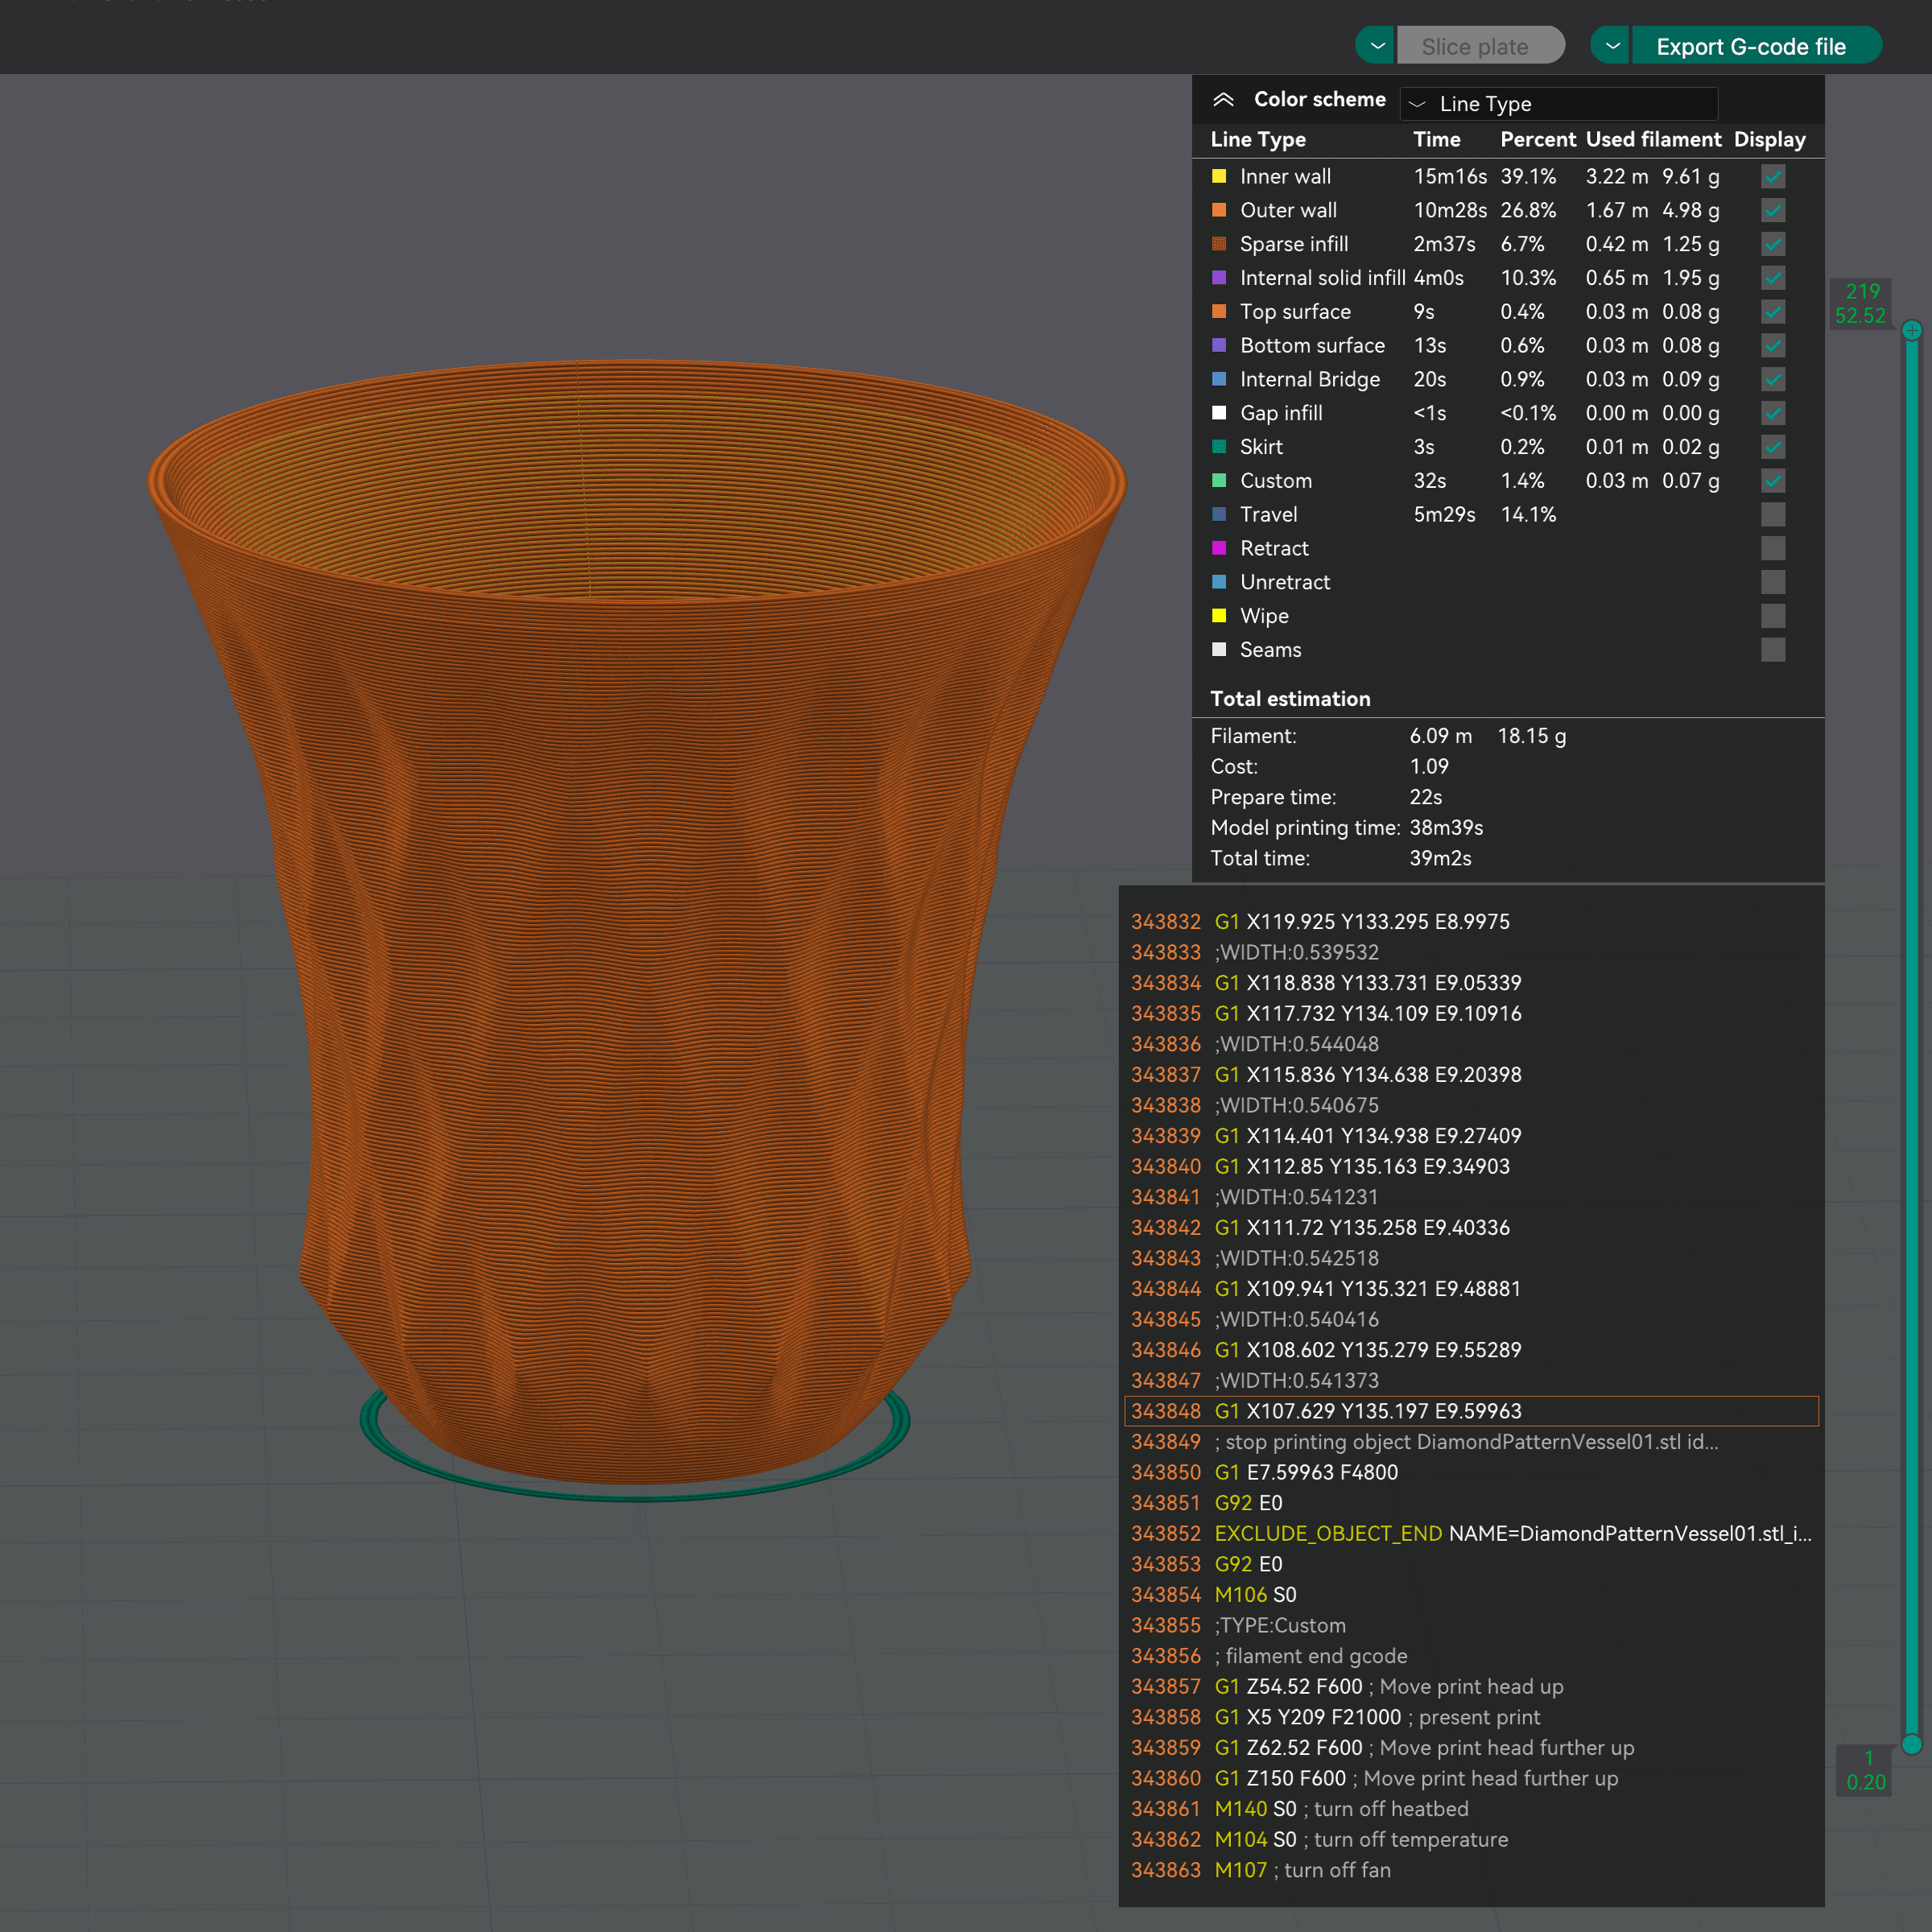
Task: Click the Custom green color swatch
Action: 1219,481
